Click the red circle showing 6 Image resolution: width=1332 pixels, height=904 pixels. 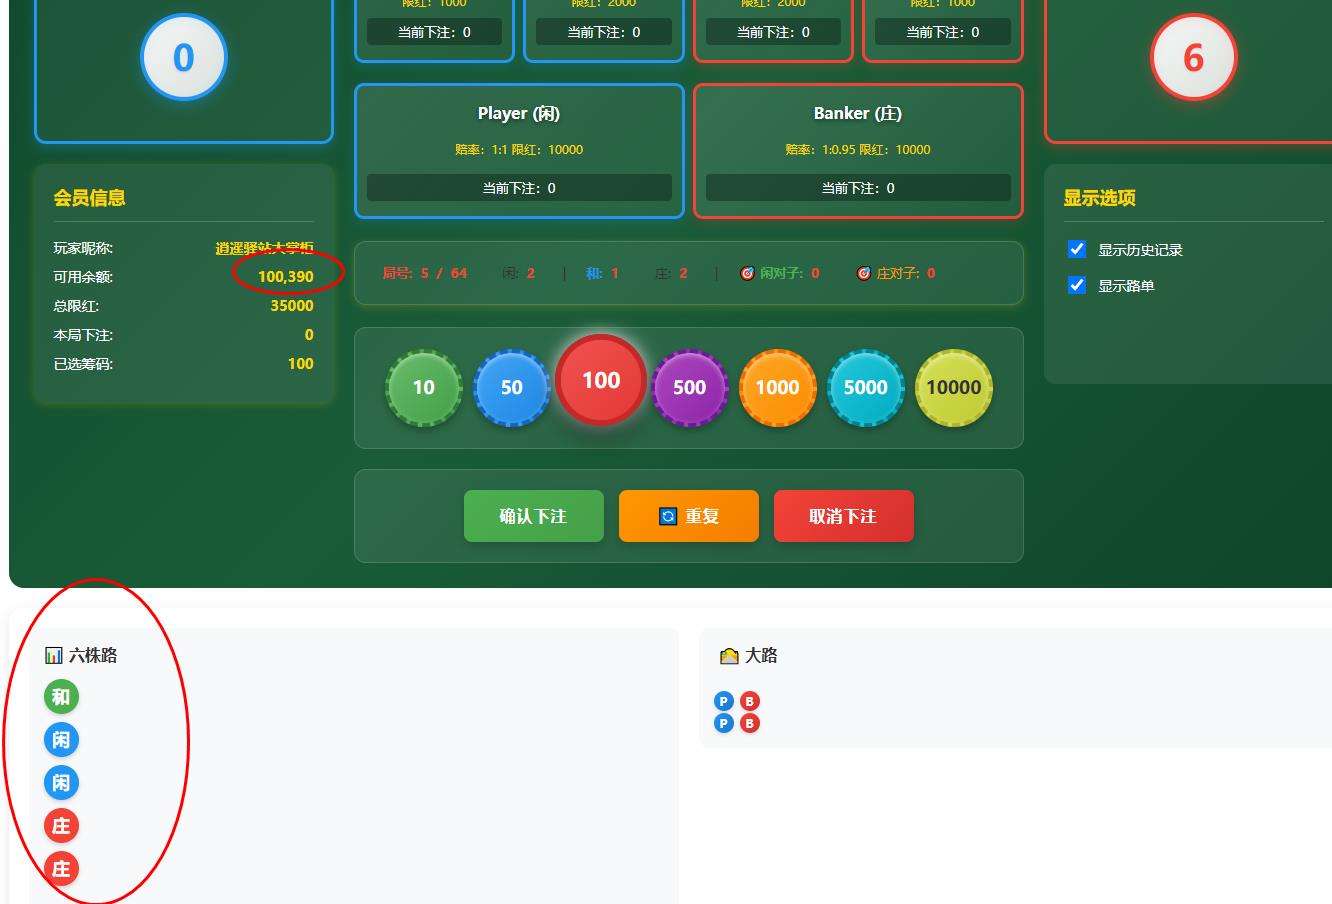point(1193,57)
